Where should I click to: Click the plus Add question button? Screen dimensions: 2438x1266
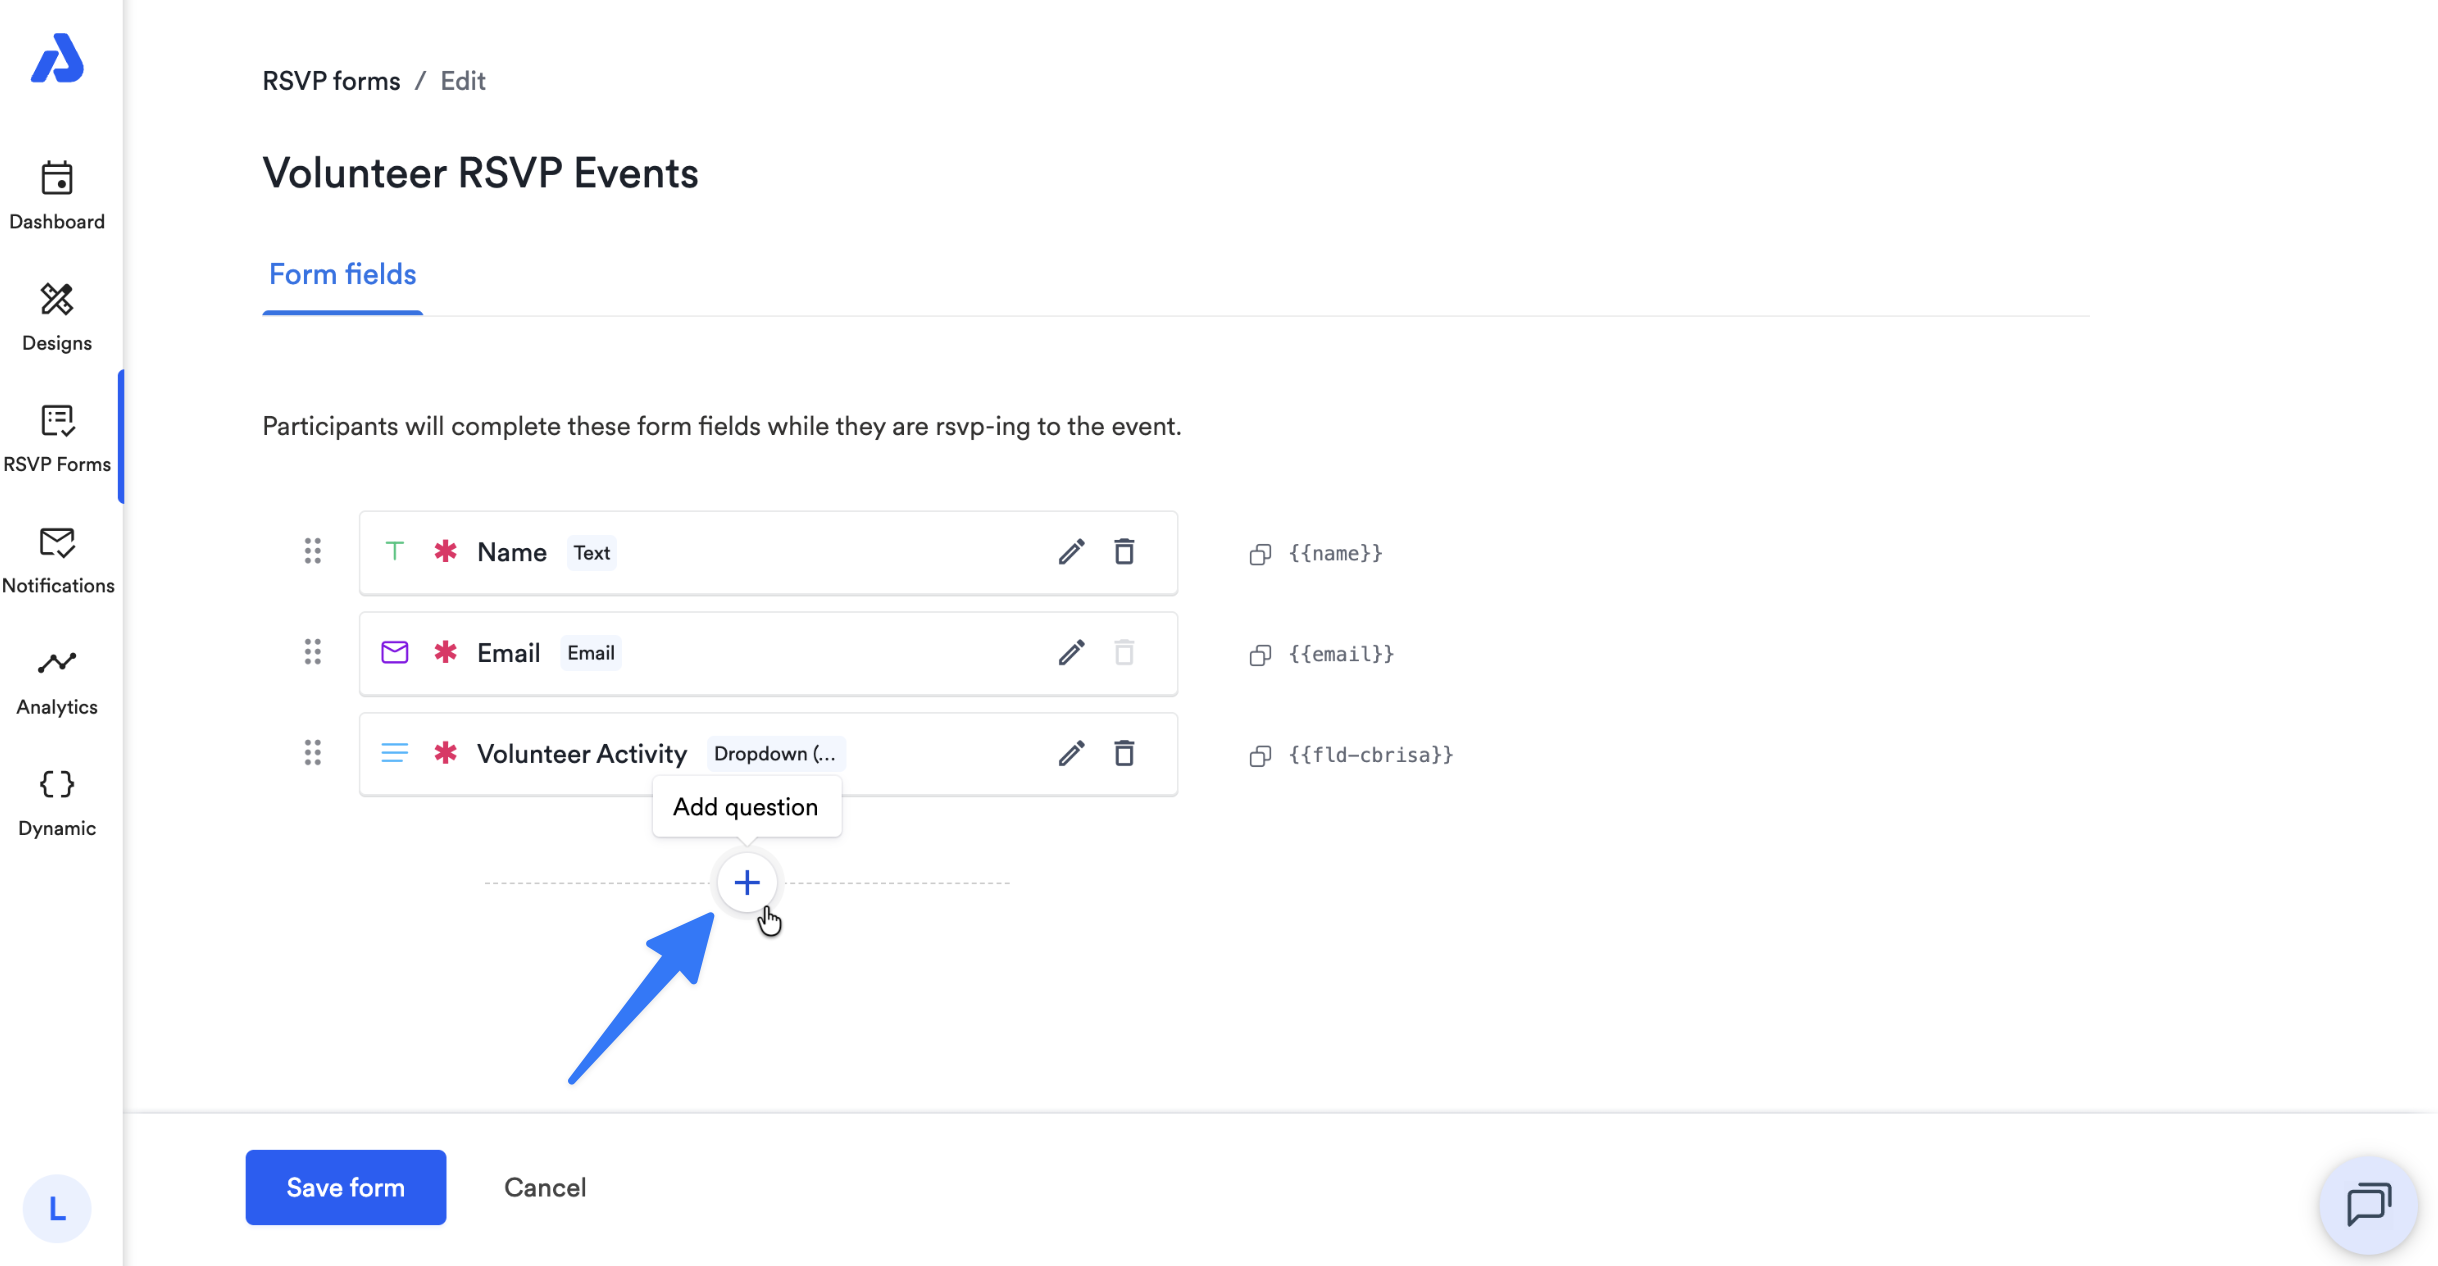[x=746, y=882]
